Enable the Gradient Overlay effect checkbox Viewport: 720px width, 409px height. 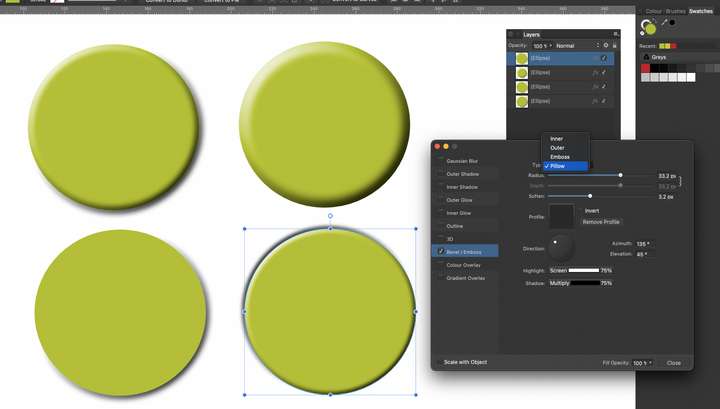[x=441, y=278]
